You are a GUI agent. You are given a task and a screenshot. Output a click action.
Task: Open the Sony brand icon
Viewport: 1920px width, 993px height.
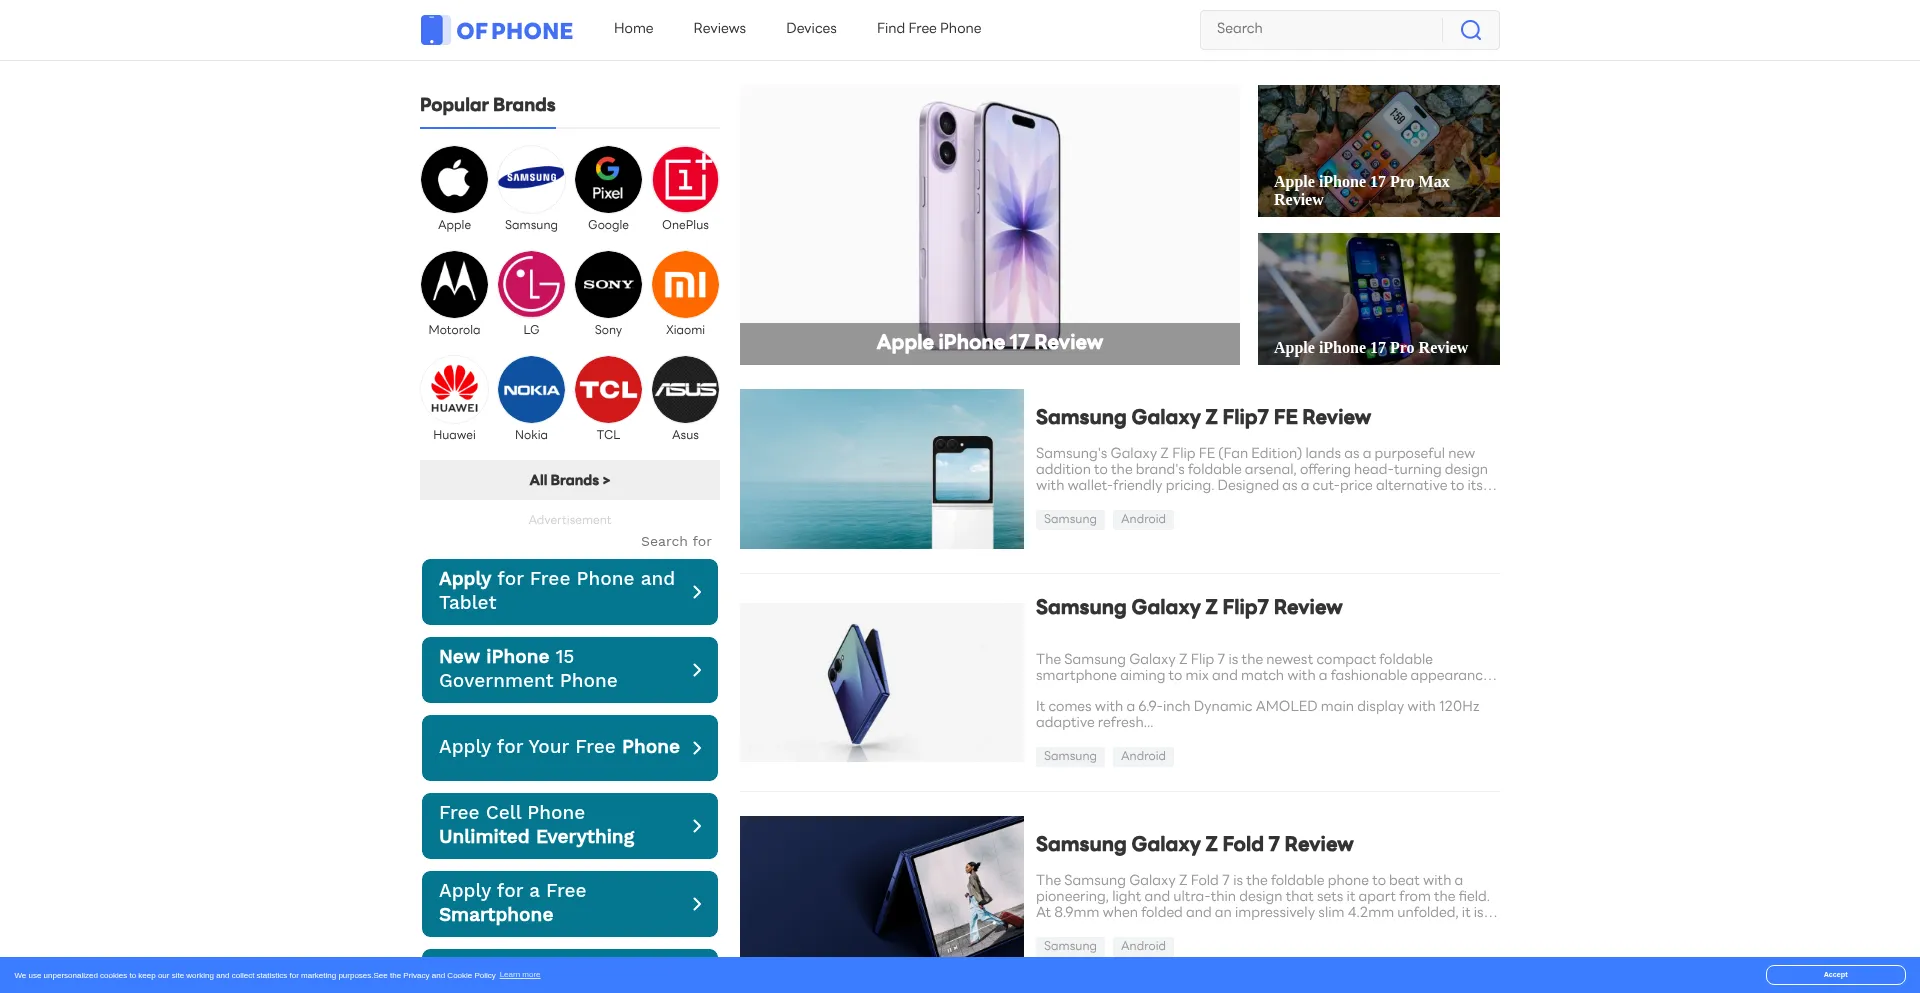608,285
